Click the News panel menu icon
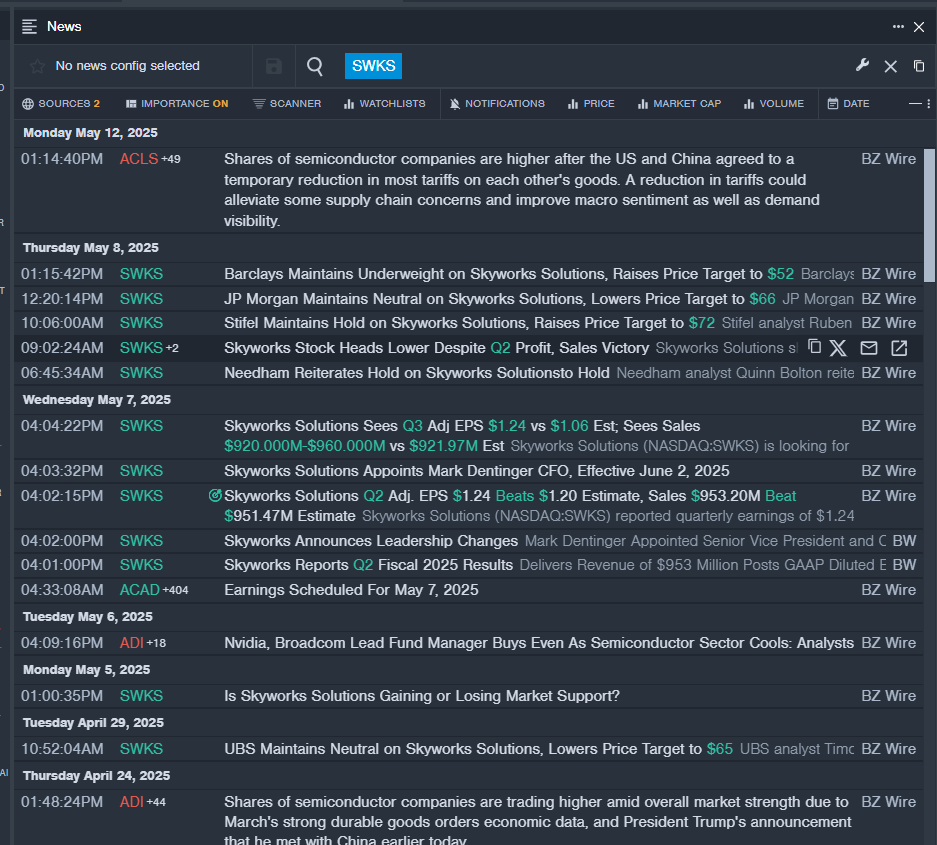Screen dimensions: 937x845 [29, 26]
